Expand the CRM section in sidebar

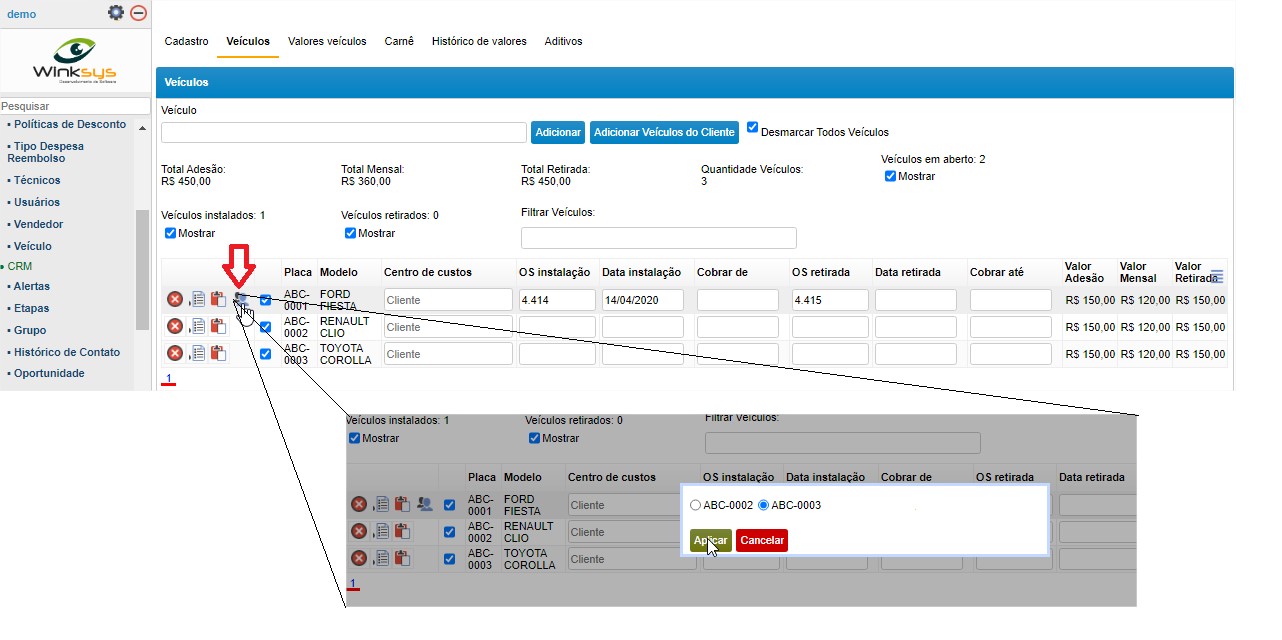coord(19,267)
